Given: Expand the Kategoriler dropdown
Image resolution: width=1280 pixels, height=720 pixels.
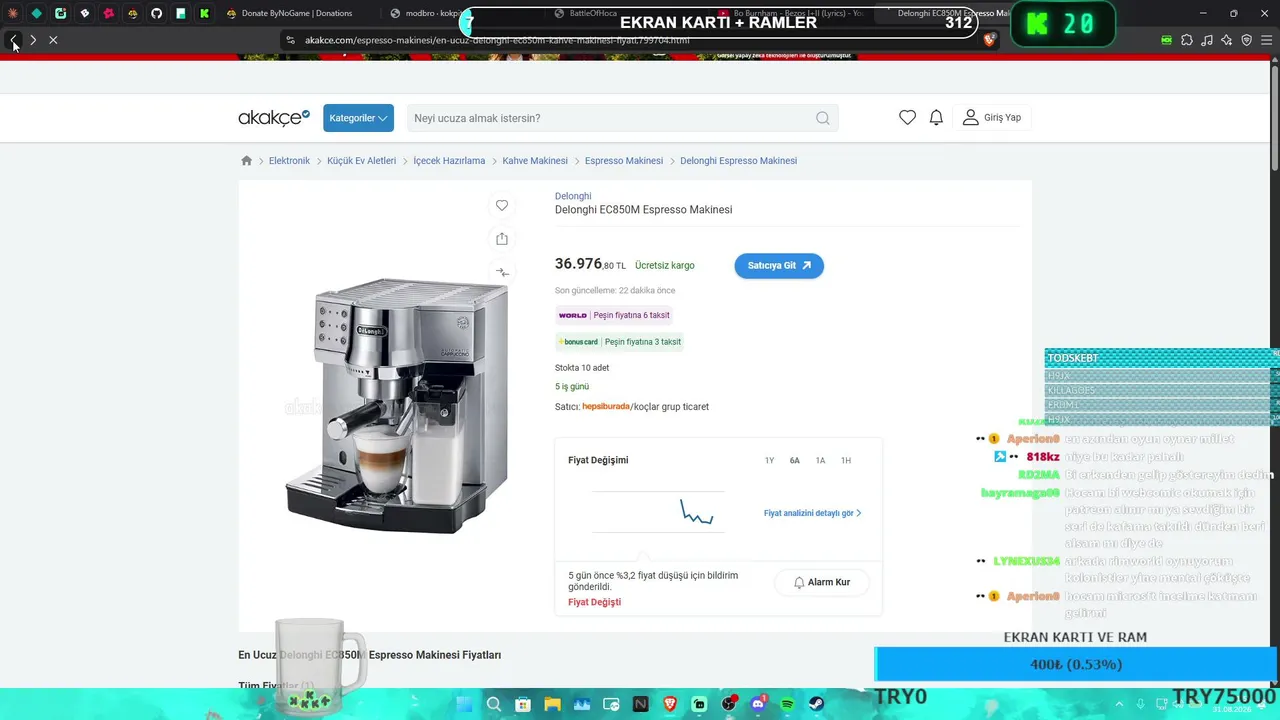Looking at the screenshot, I should (358, 118).
